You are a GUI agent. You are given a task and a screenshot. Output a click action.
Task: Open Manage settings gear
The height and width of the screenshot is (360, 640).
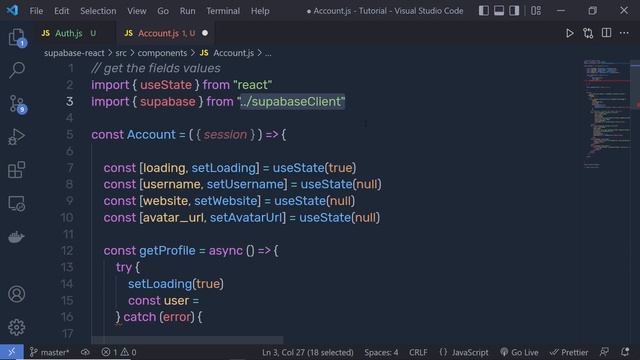[x=16, y=327]
